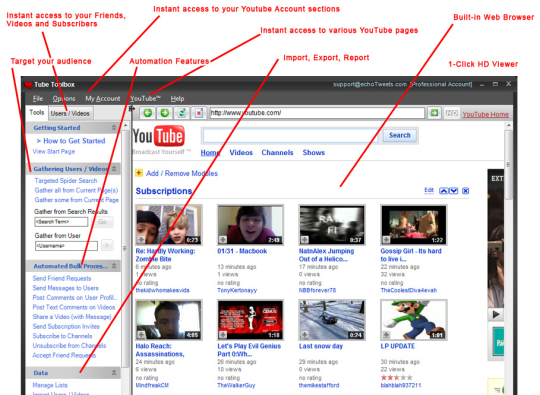Click Go button next to Search Term field
Screen dimensions: 540x395
103,222
